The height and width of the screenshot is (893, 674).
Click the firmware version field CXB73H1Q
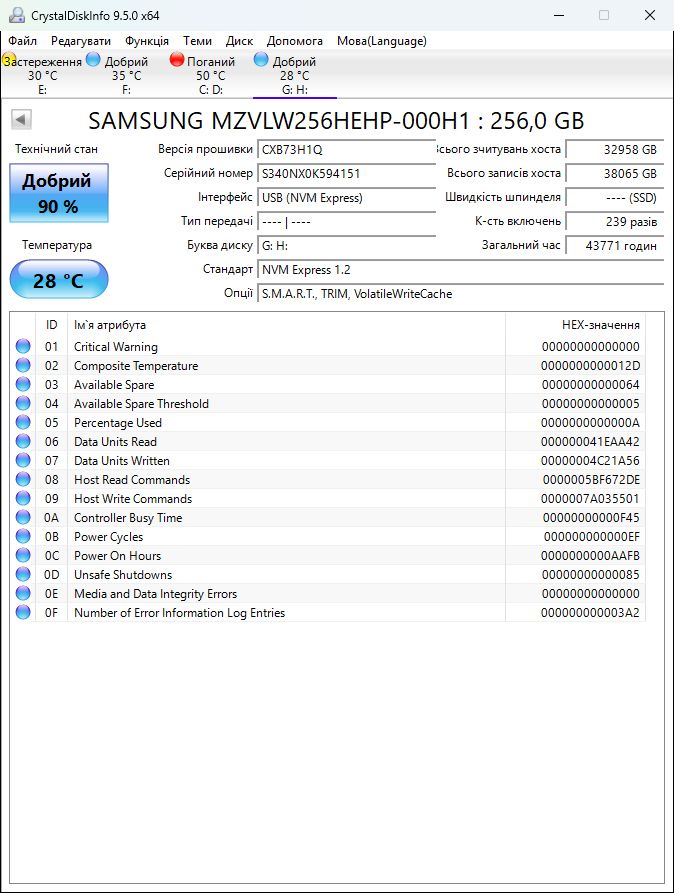pos(346,150)
